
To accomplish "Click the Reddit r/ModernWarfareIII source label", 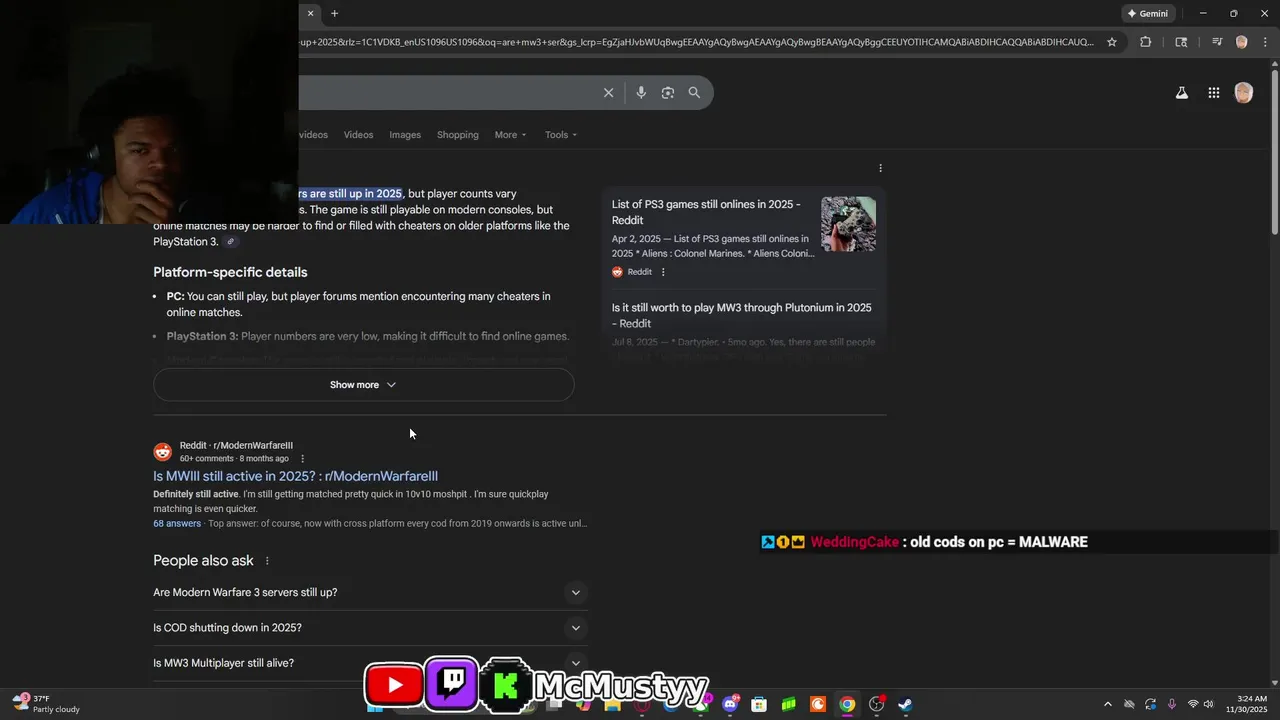I will coord(236,445).
